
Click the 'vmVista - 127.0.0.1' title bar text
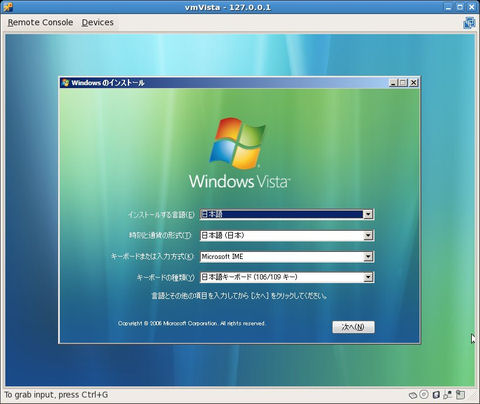[228, 7]
